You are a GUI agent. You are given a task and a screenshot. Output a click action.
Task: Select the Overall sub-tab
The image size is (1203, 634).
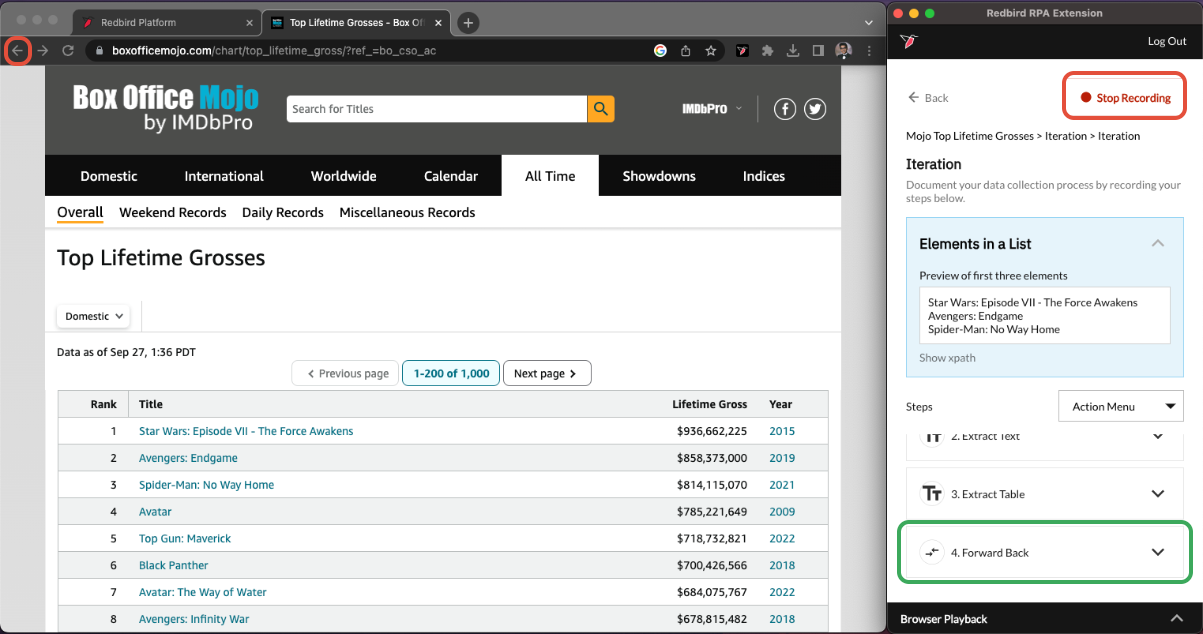click(x=80, y=212)
